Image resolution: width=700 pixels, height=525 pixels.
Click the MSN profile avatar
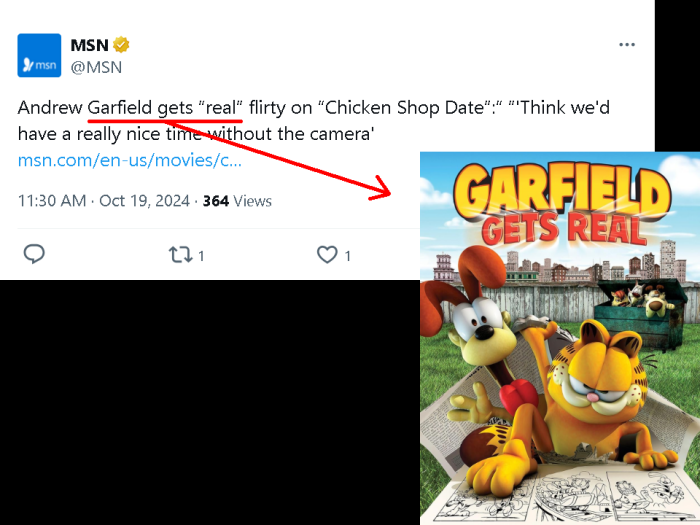click(40, 56)
